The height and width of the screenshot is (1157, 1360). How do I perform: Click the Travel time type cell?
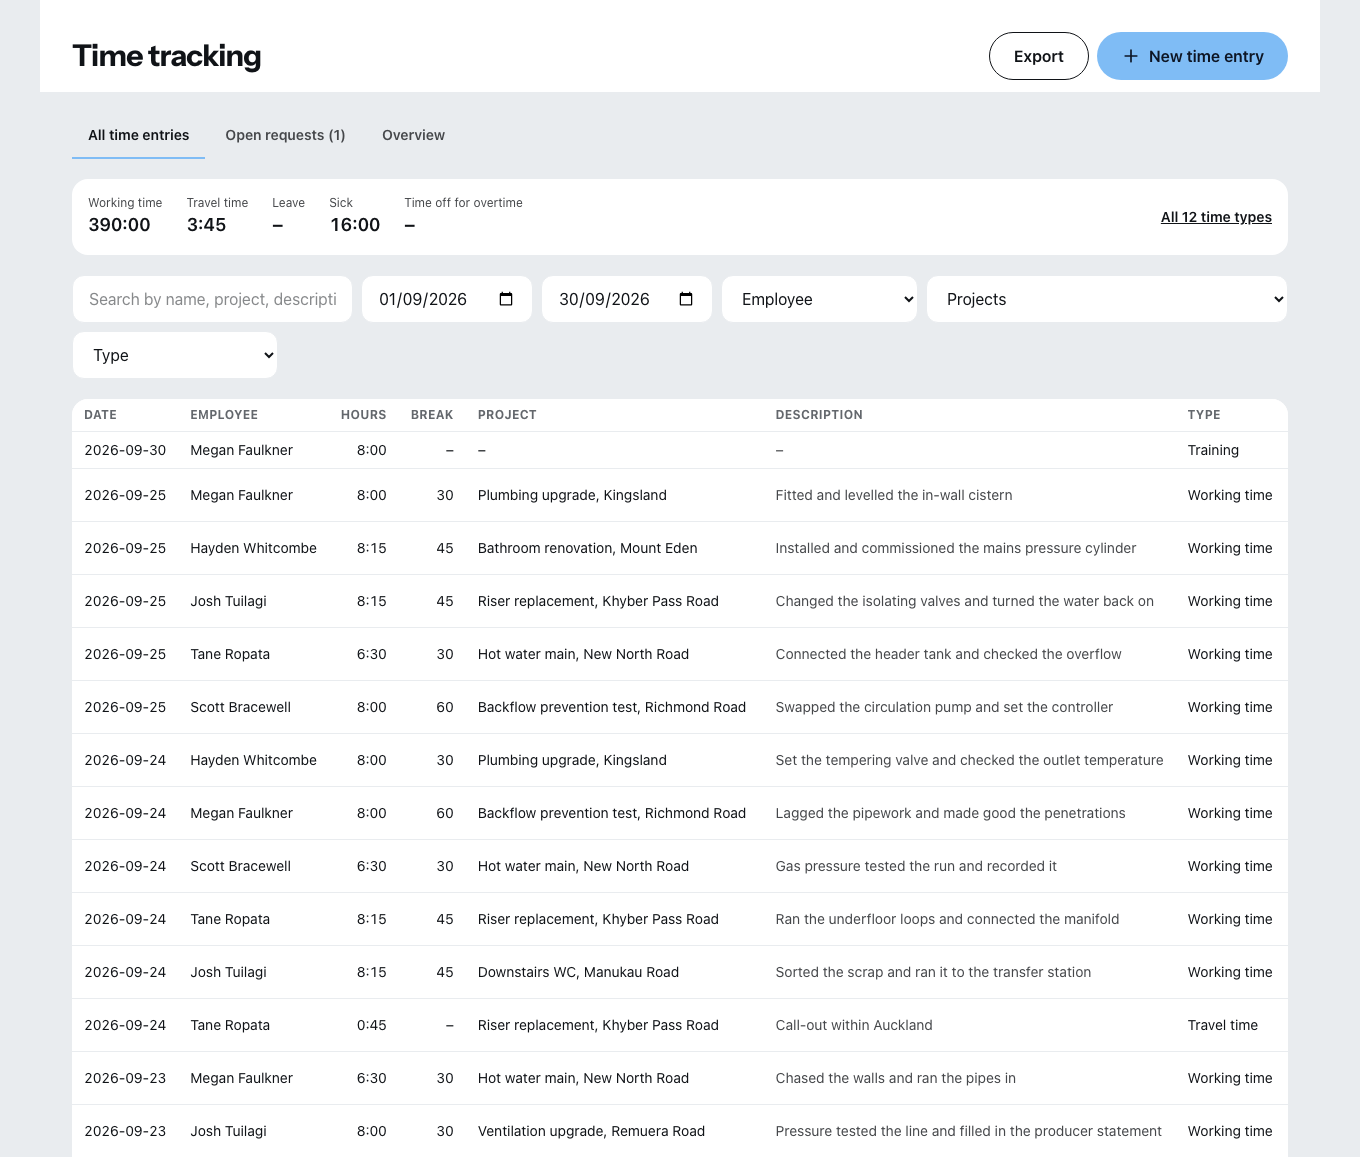(1222, 1025)
